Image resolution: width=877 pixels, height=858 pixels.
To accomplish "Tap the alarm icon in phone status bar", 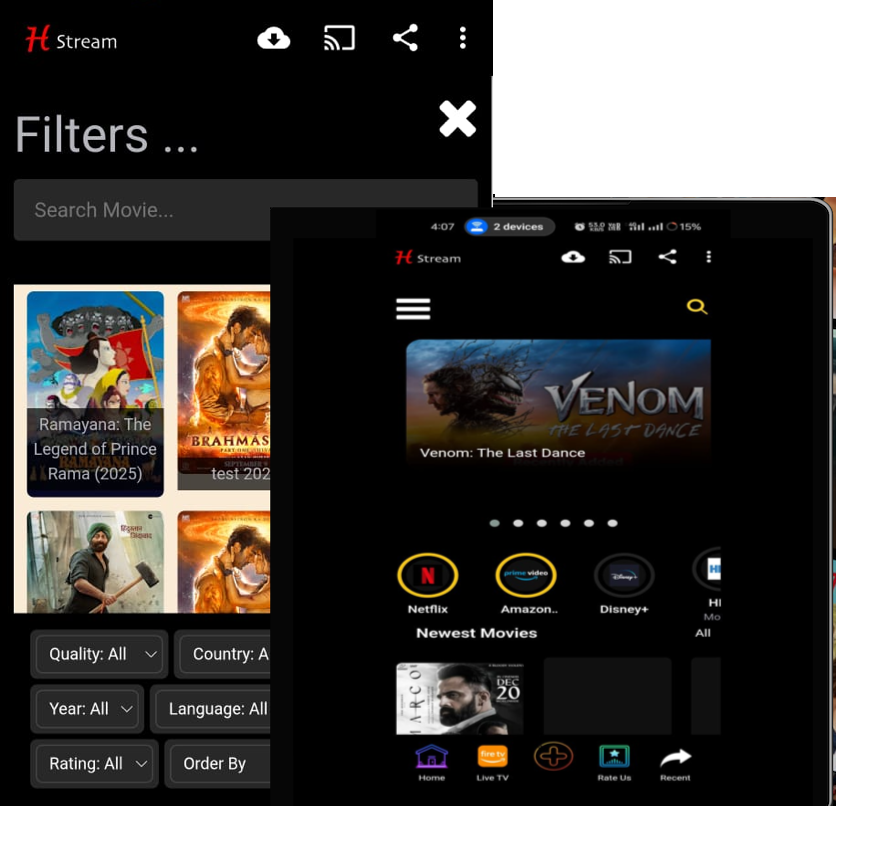I will tap(579, 227).
